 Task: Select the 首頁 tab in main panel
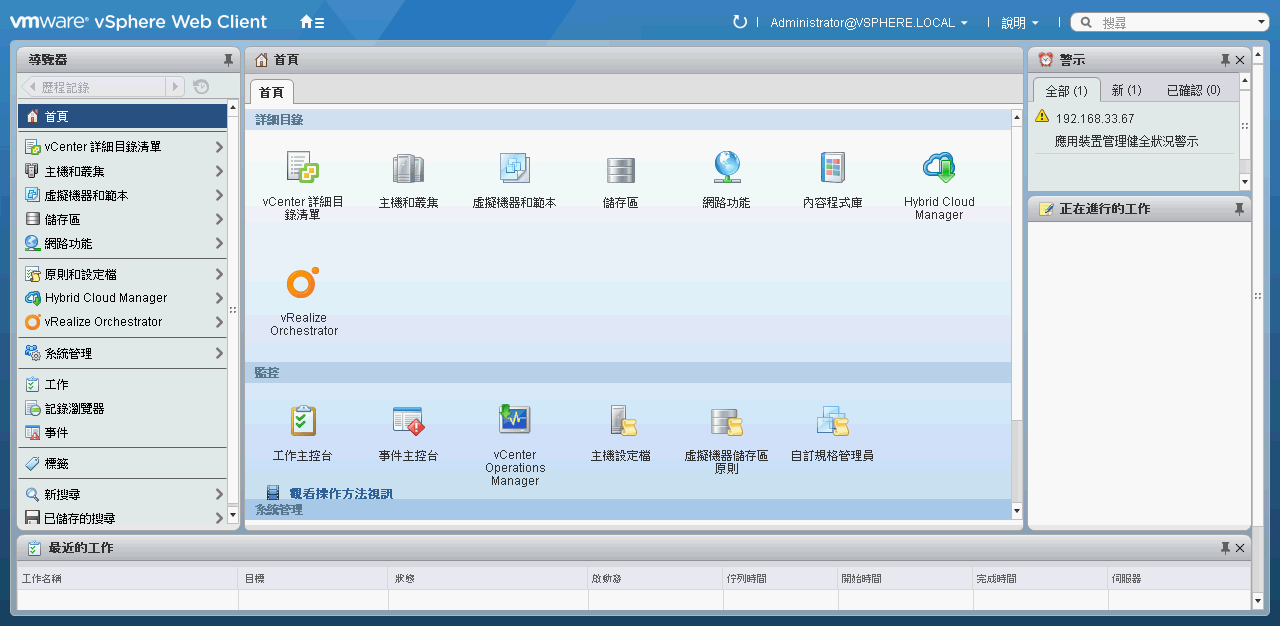tap(271, 92)
